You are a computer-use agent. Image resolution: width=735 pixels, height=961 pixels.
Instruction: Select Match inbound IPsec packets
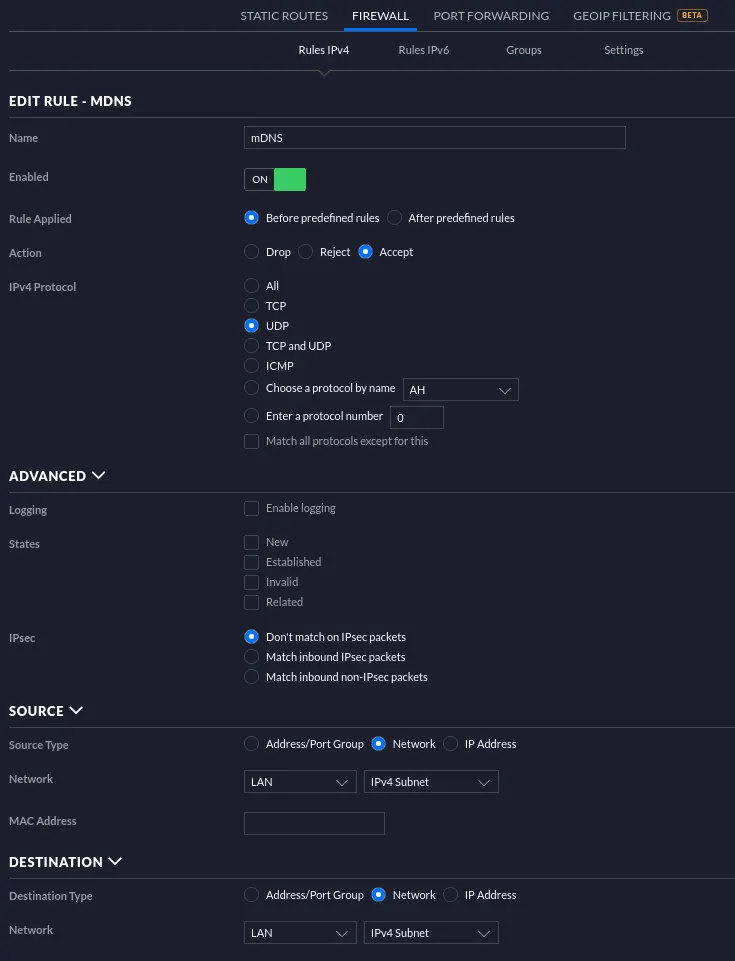click(x=251, y=657)
